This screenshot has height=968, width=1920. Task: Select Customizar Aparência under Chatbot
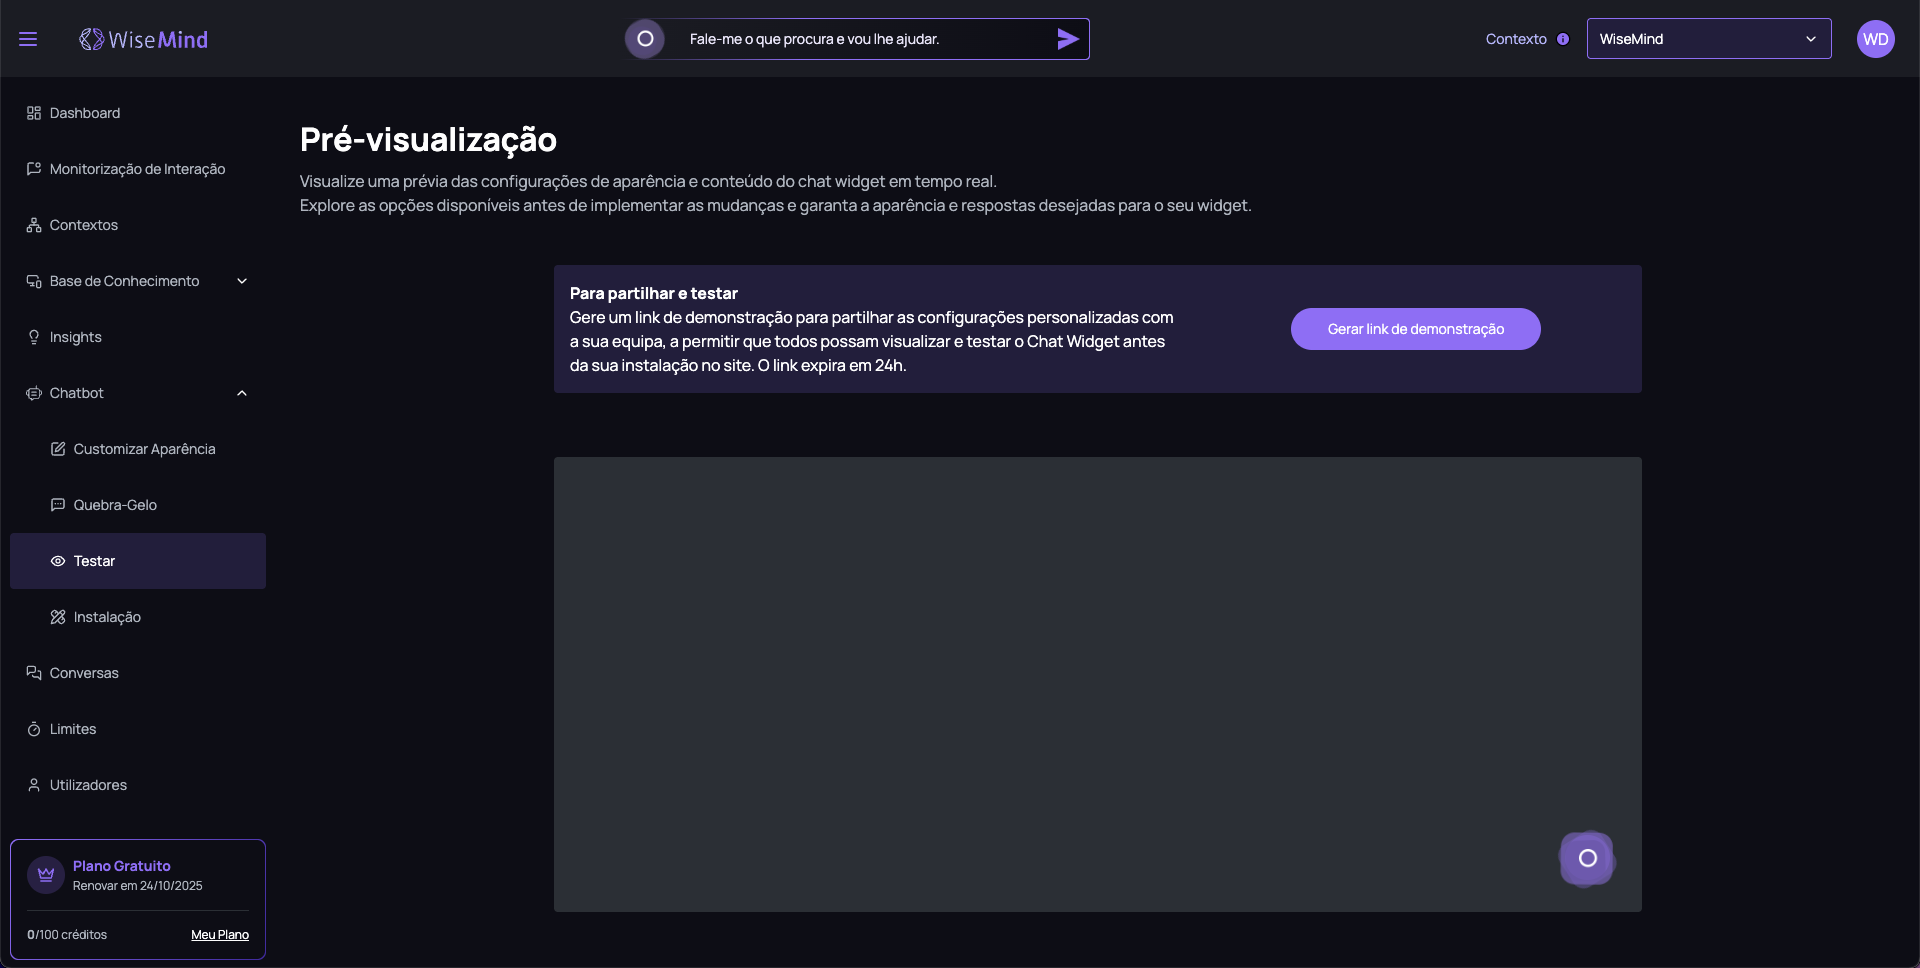click(144, 449)
